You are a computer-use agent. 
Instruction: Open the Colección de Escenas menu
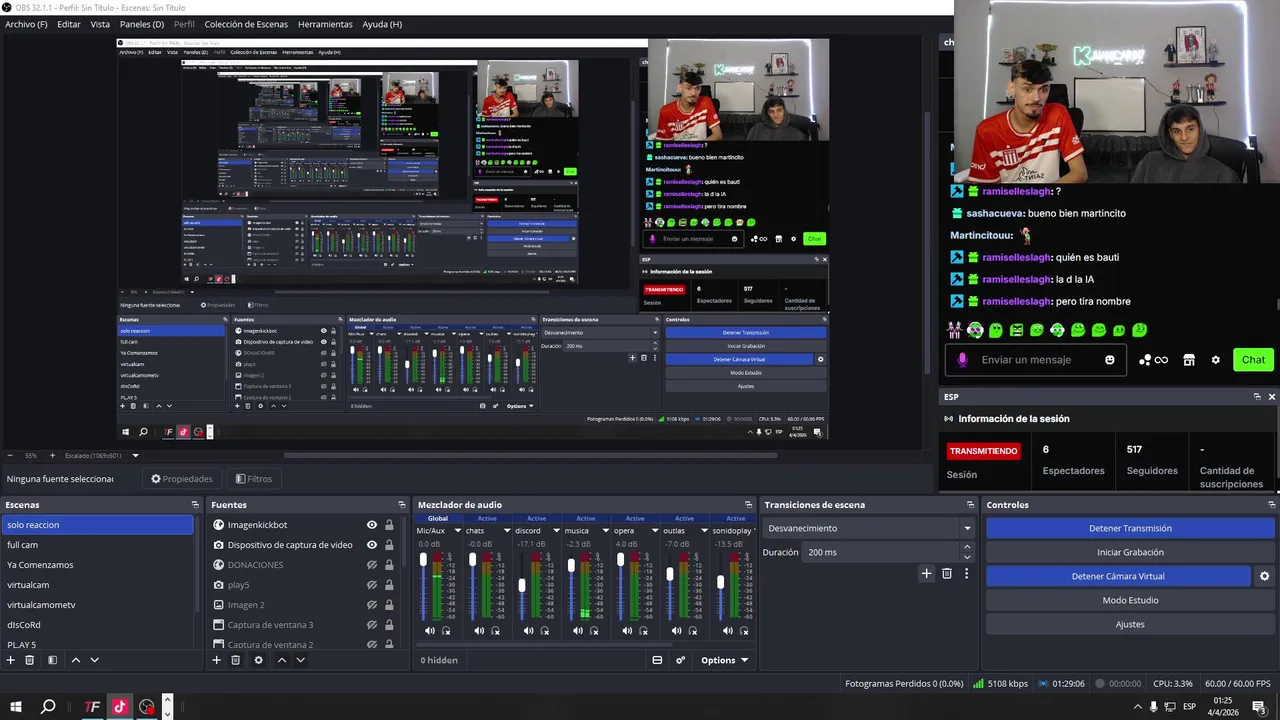247,24
